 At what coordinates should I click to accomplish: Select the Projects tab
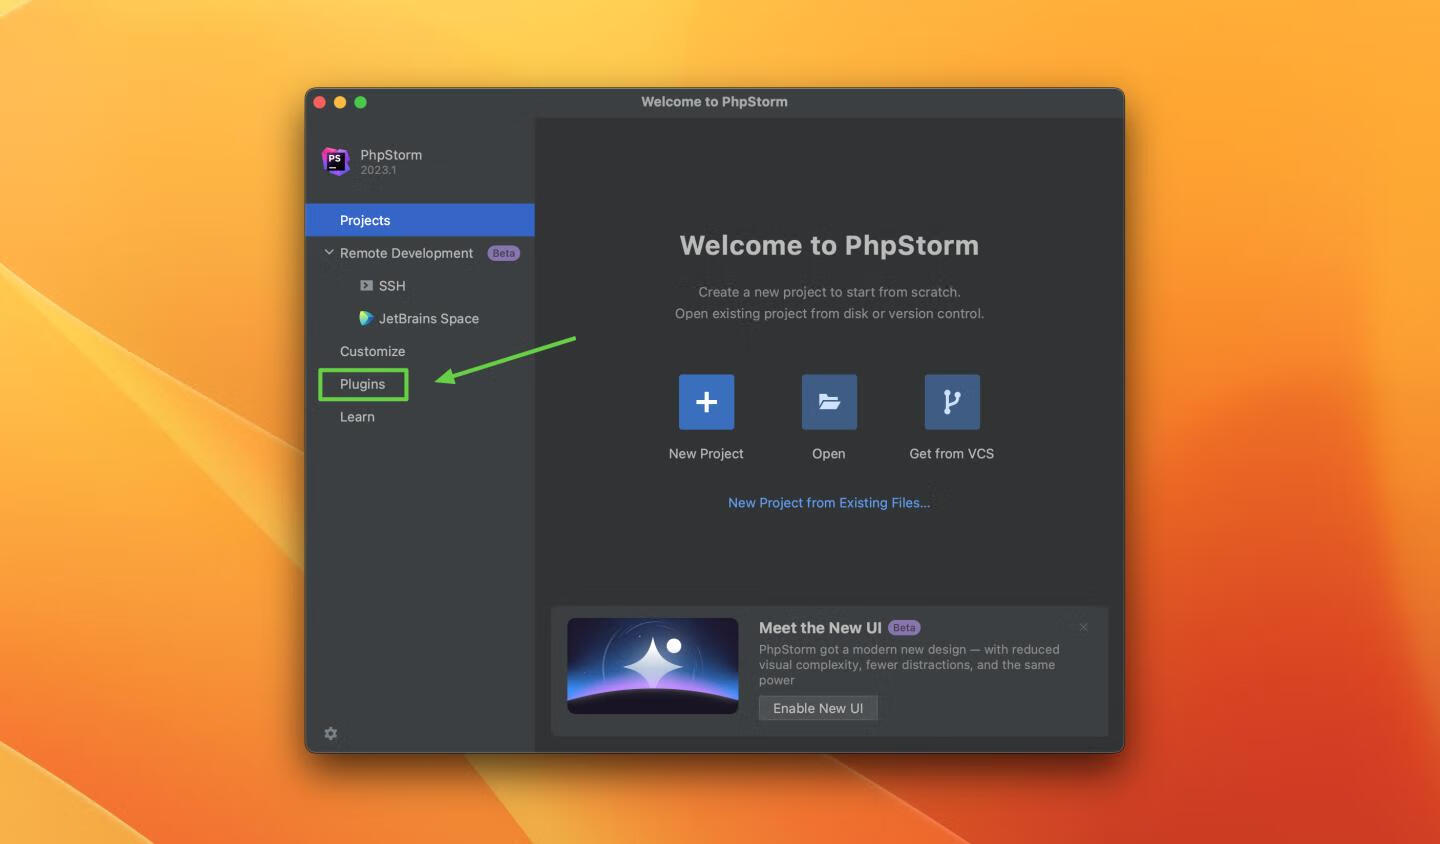tap(365, 220)
